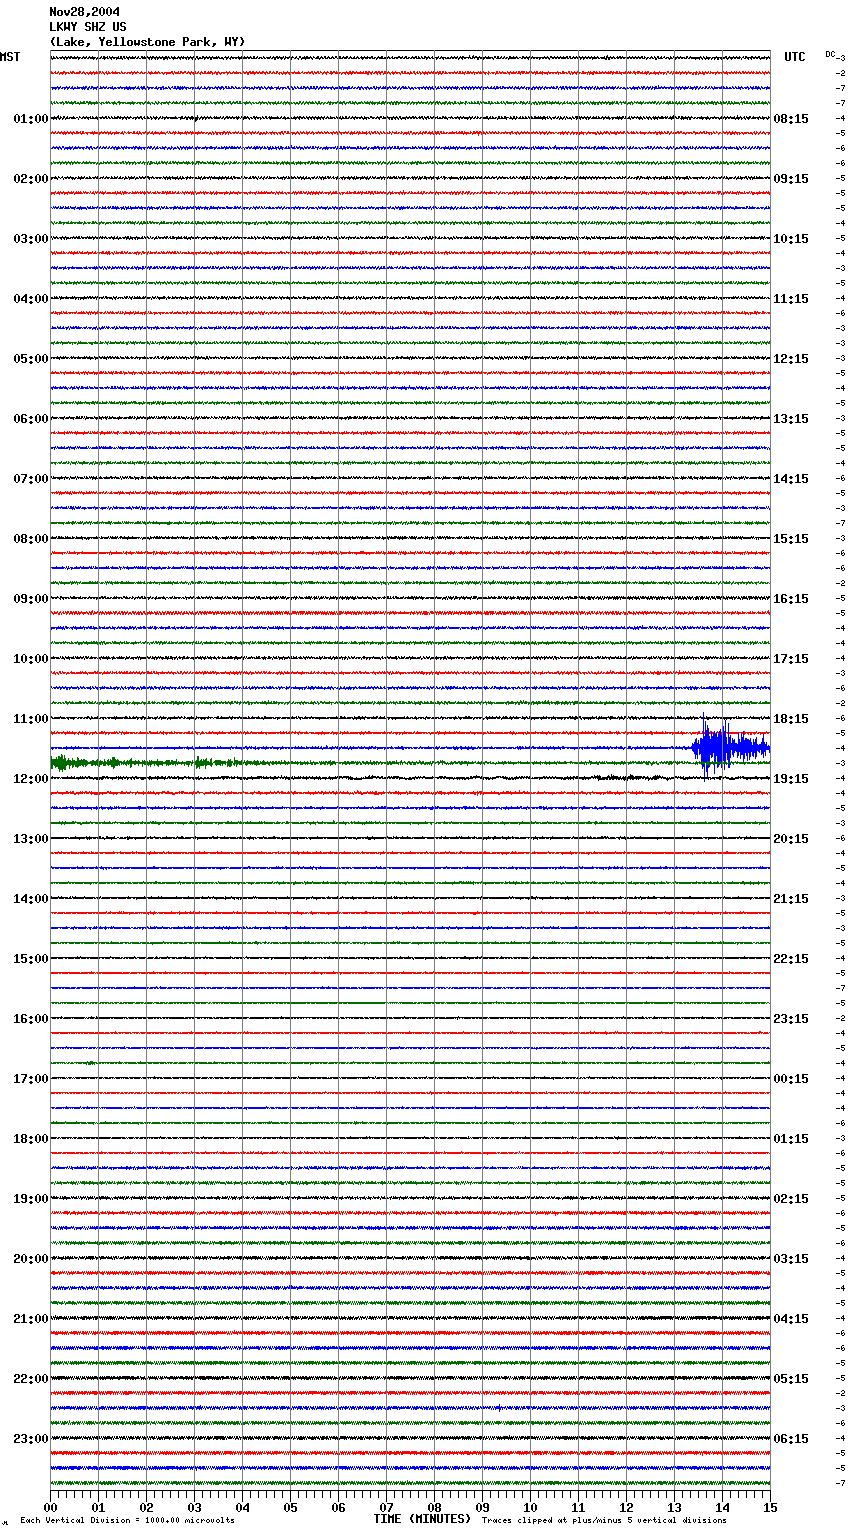Click the 19:00 MST time label

pos(31,1199)
